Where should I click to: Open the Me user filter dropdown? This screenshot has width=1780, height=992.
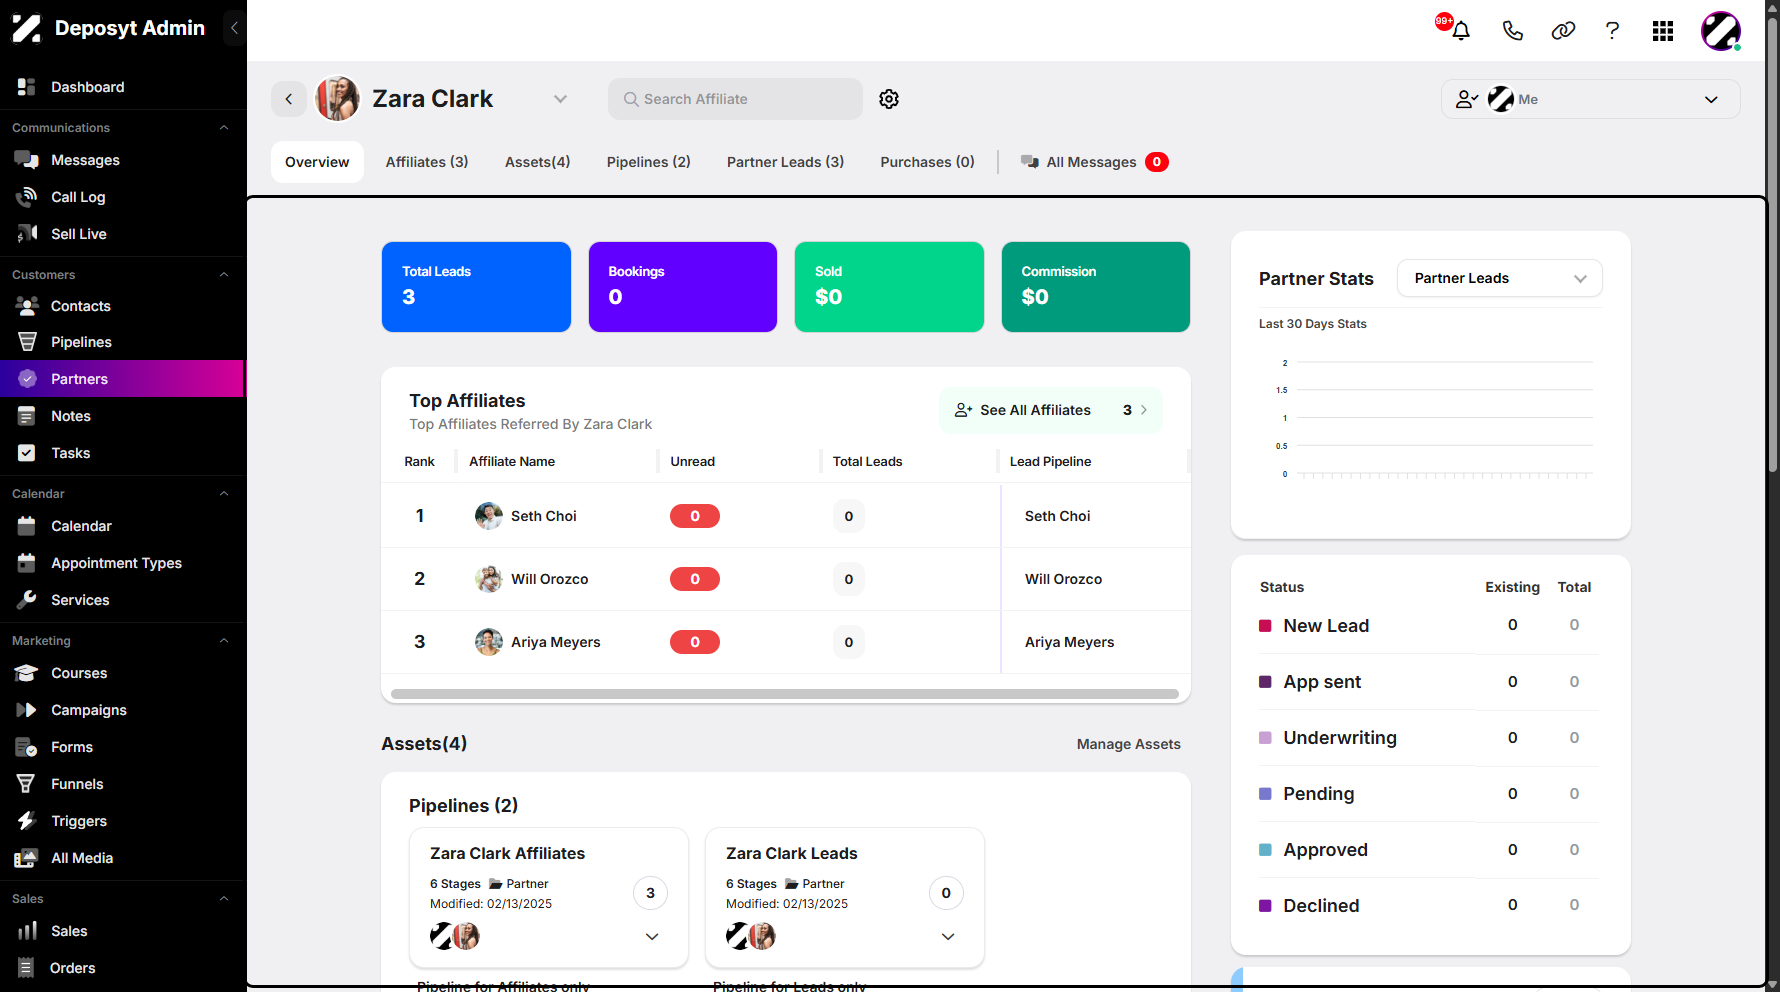pyautogui.click(x=1590, y=99)
